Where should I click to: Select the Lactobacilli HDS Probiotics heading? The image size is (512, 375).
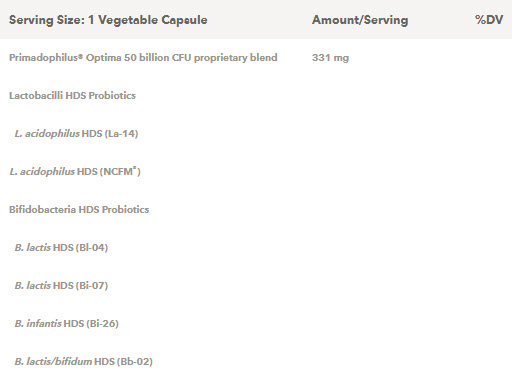pos(72,96)
